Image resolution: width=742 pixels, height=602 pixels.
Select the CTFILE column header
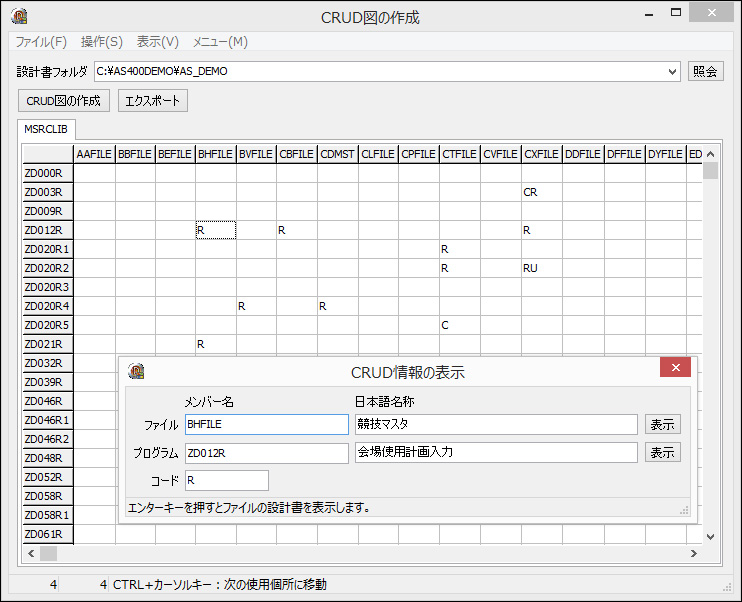[x=459, y=154]
